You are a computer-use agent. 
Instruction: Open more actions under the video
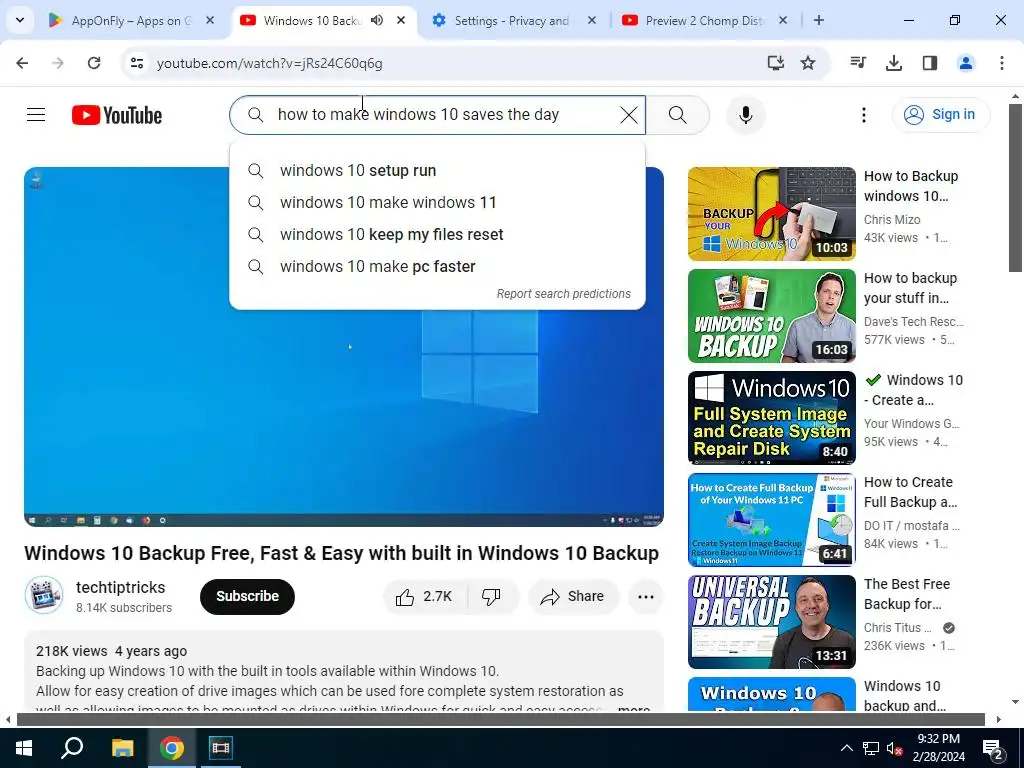[645, 596]
